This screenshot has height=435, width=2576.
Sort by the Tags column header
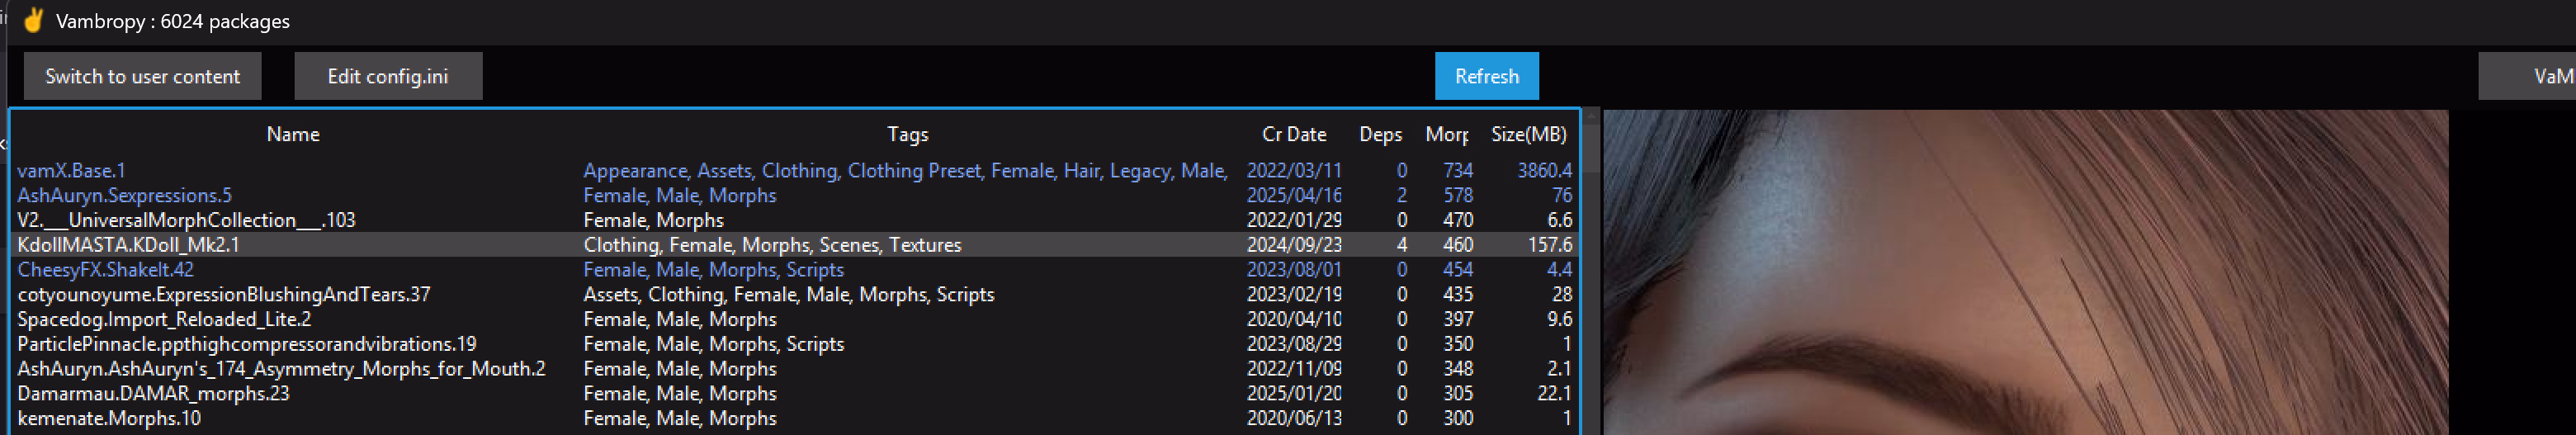(907, 134)
